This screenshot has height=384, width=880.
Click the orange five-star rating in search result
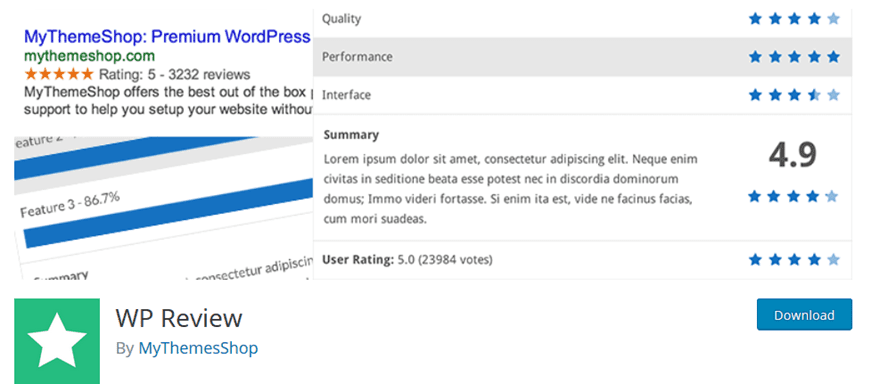pyautogui.click(x=59, y=74)
